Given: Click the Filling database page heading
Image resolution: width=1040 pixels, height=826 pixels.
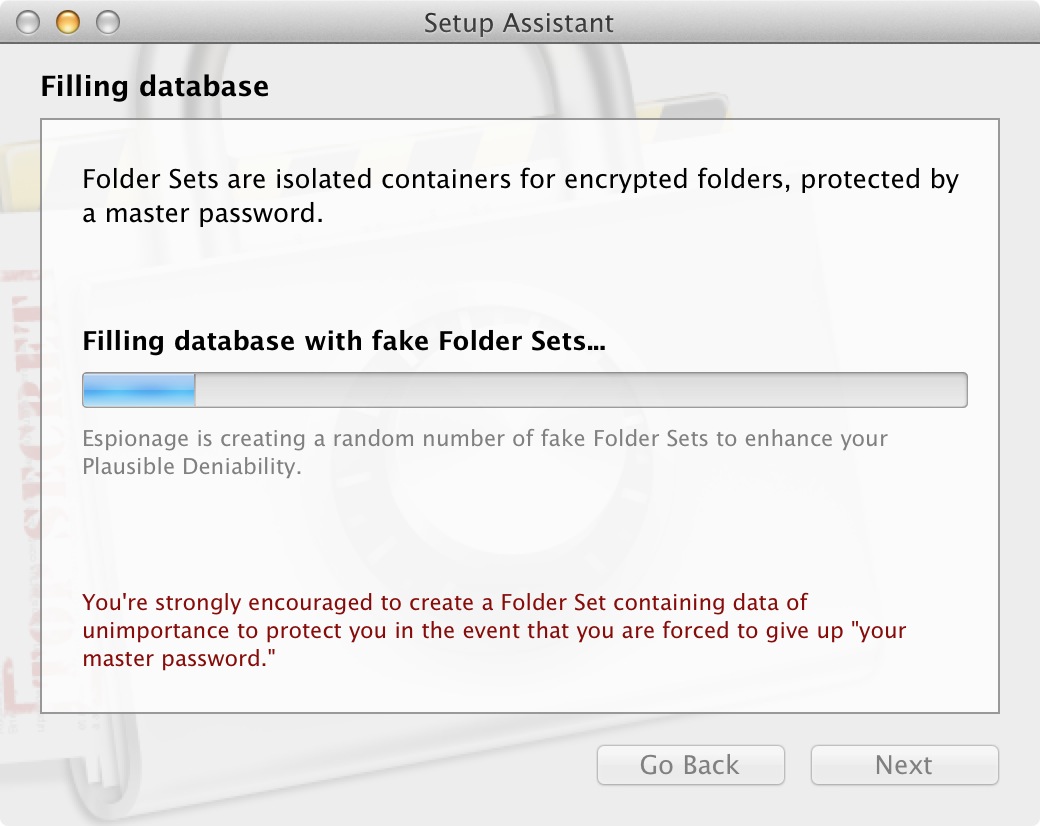Looking at the screenshot, I should tap(155, 86).
